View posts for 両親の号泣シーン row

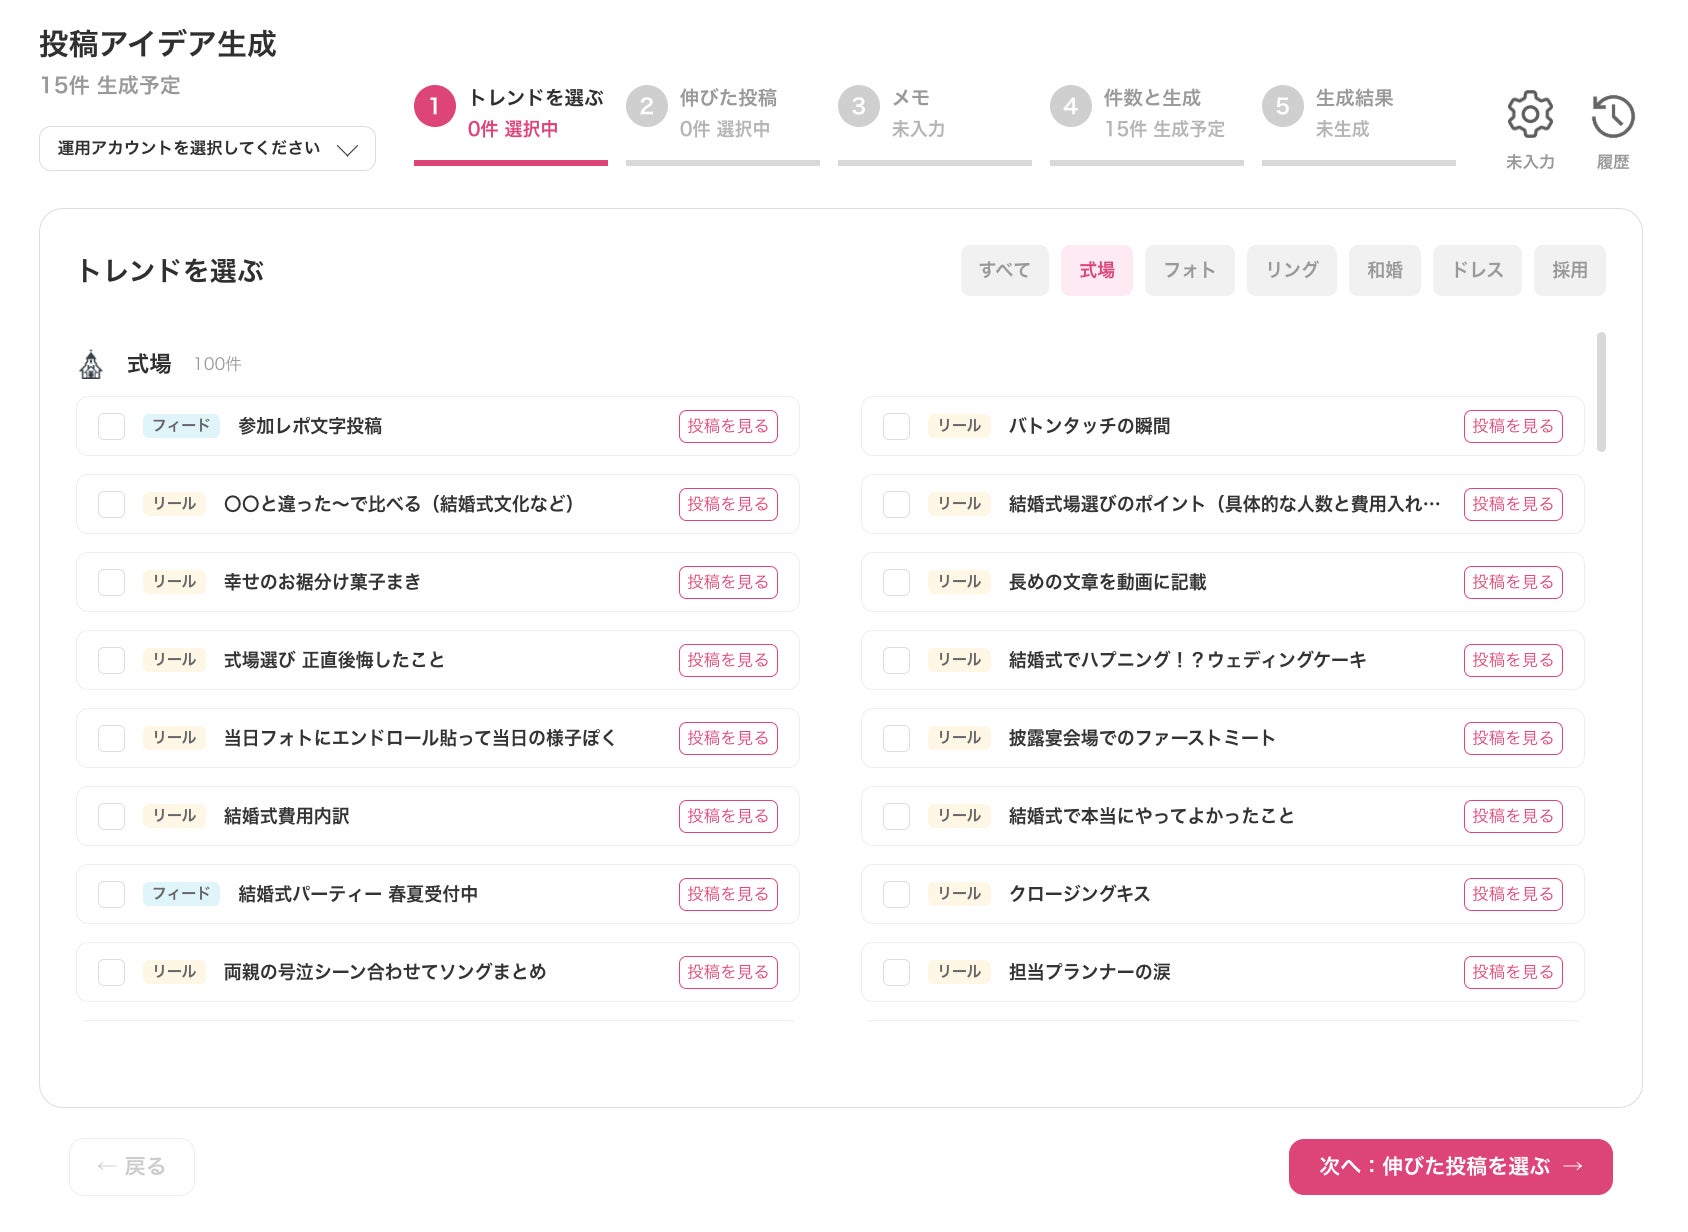[728, 972]
